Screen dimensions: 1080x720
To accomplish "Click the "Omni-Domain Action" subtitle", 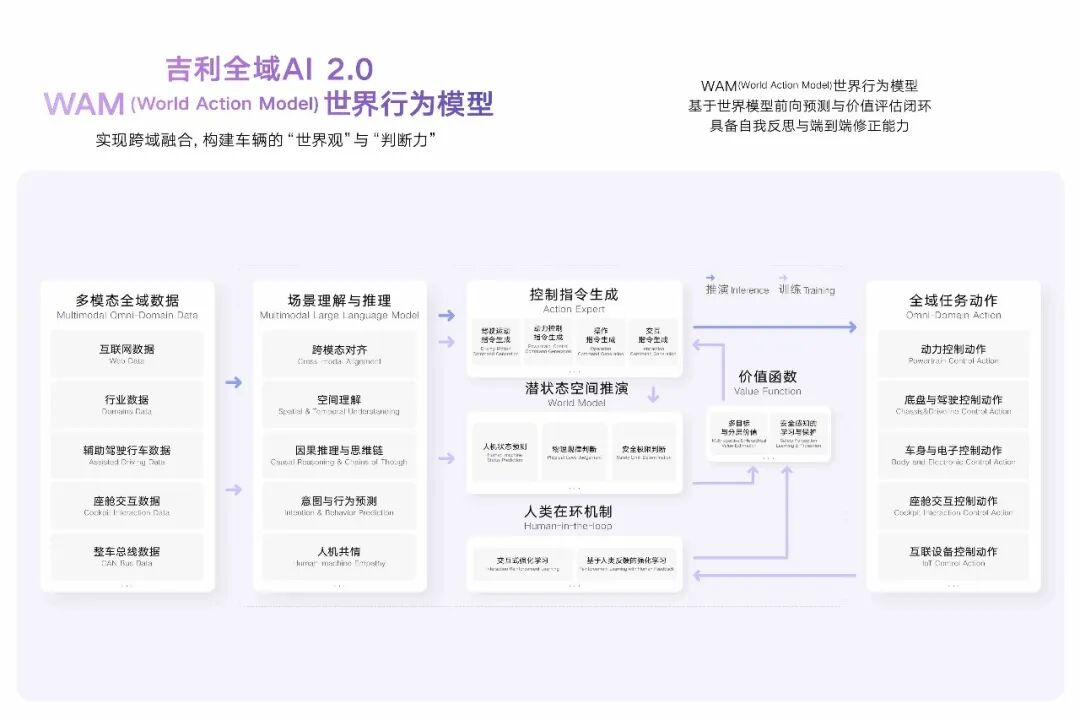I will click(953, 316).
